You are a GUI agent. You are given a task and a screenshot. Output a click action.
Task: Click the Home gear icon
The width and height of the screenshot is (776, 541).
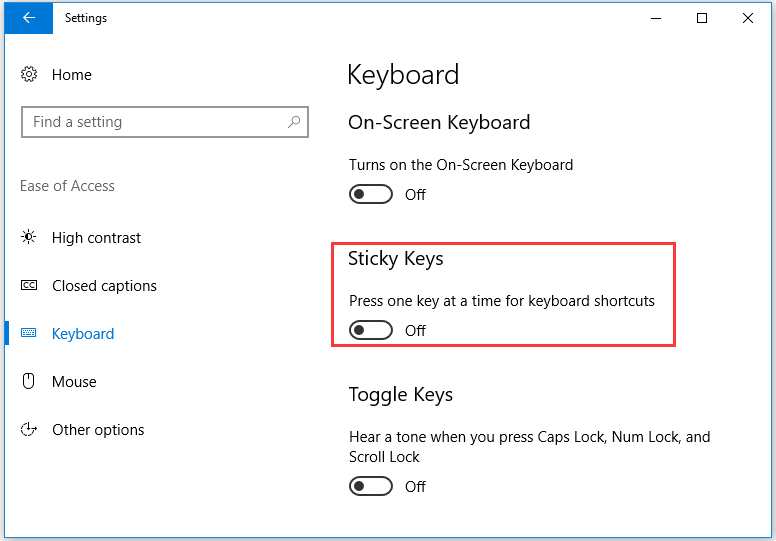[x=29, y=74]
